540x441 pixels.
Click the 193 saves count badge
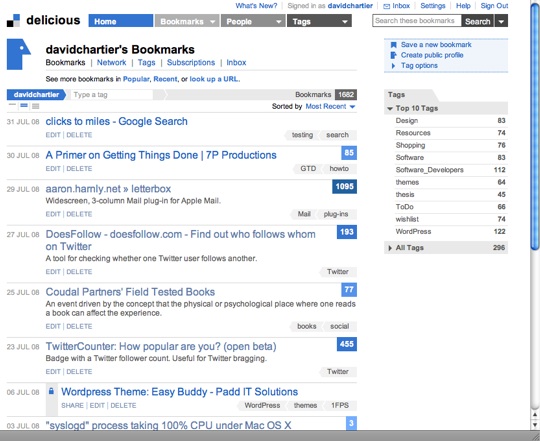pyautogui.click(x=347, y=232)
